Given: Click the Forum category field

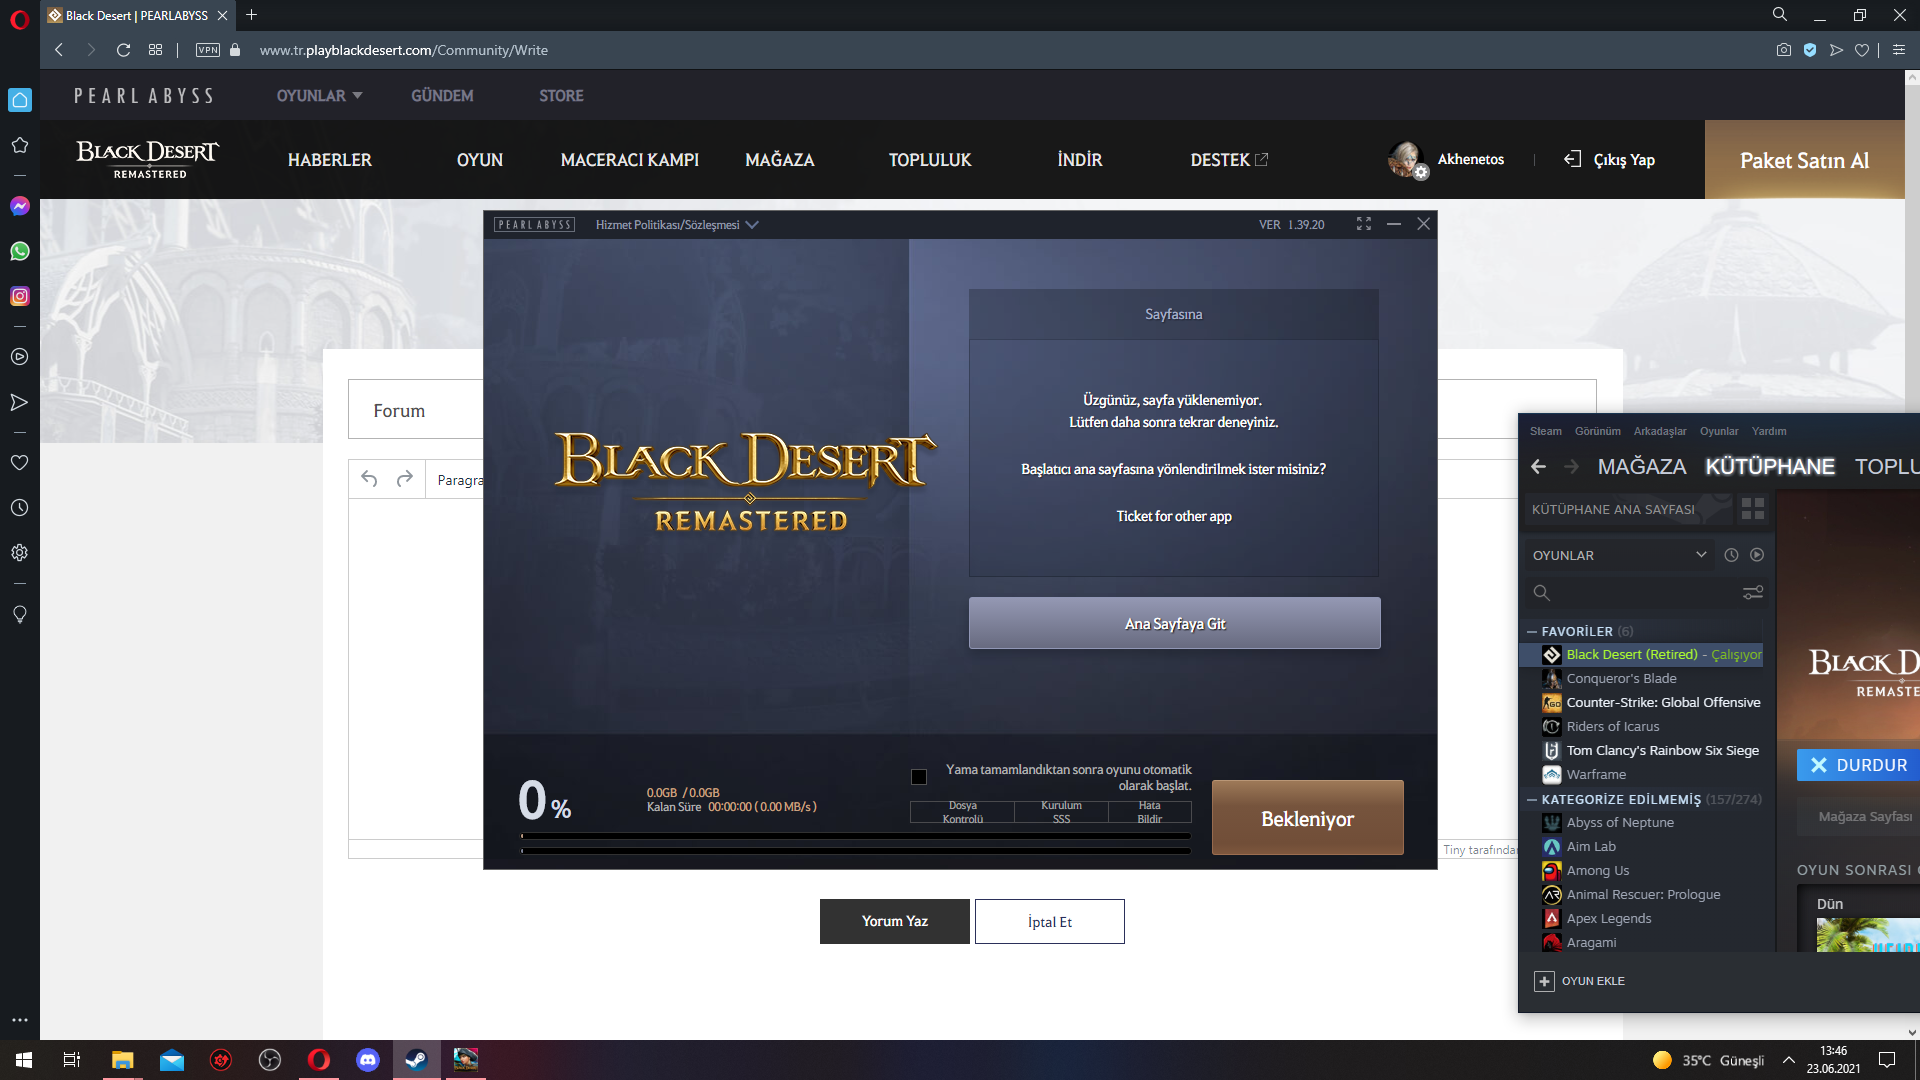Looking at the screenshot, I should pyautogui.click(x=416, y=409).
